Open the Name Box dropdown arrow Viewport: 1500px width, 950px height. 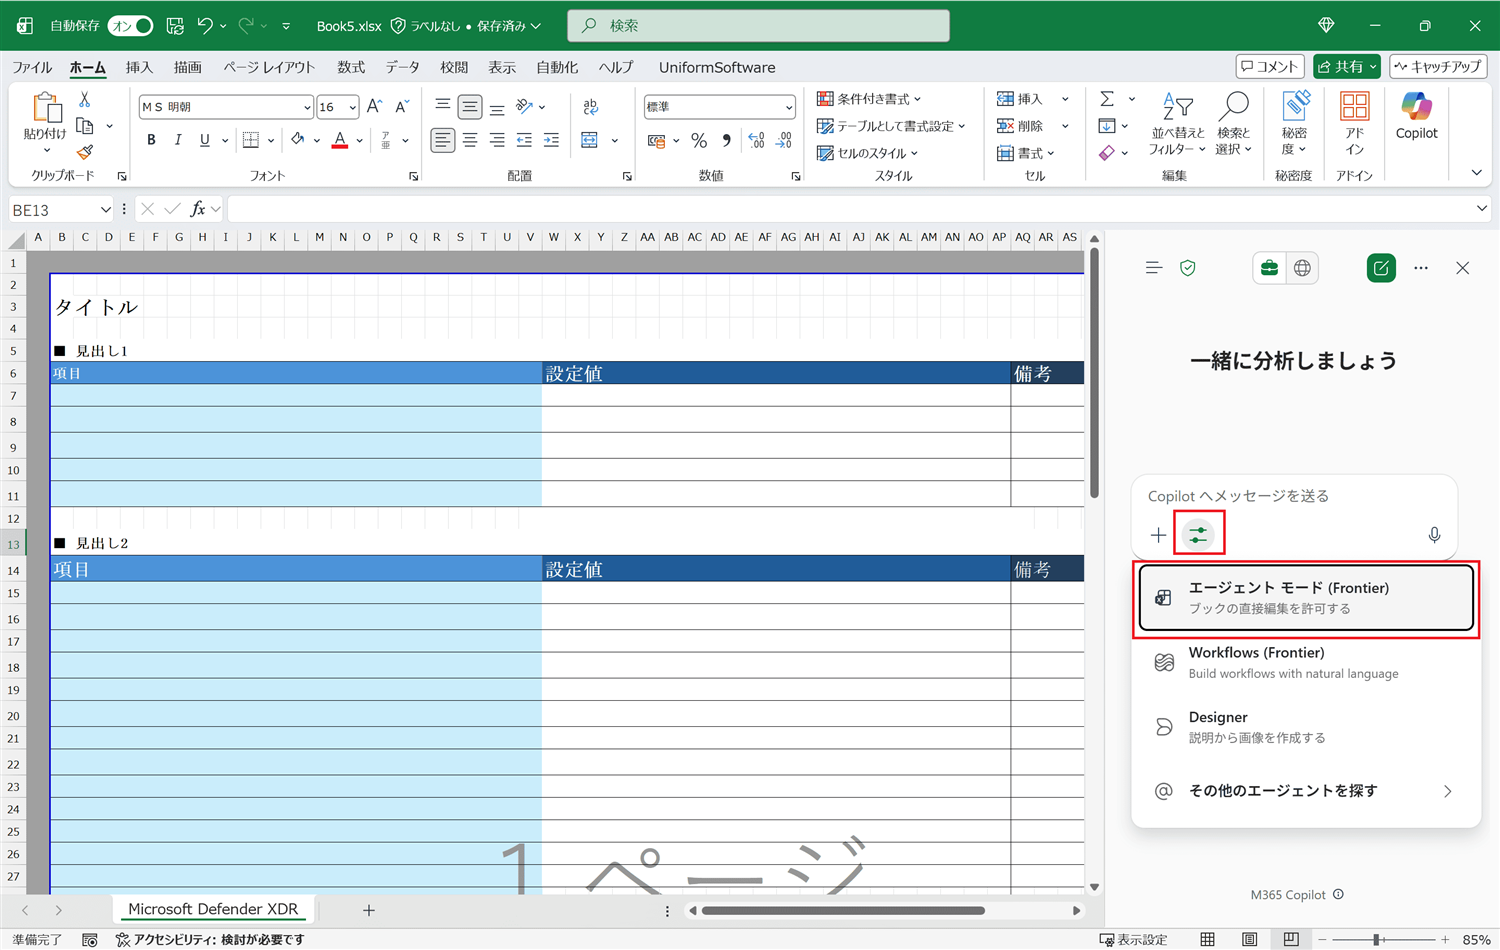pyautogui.click(x=105, y=209)
